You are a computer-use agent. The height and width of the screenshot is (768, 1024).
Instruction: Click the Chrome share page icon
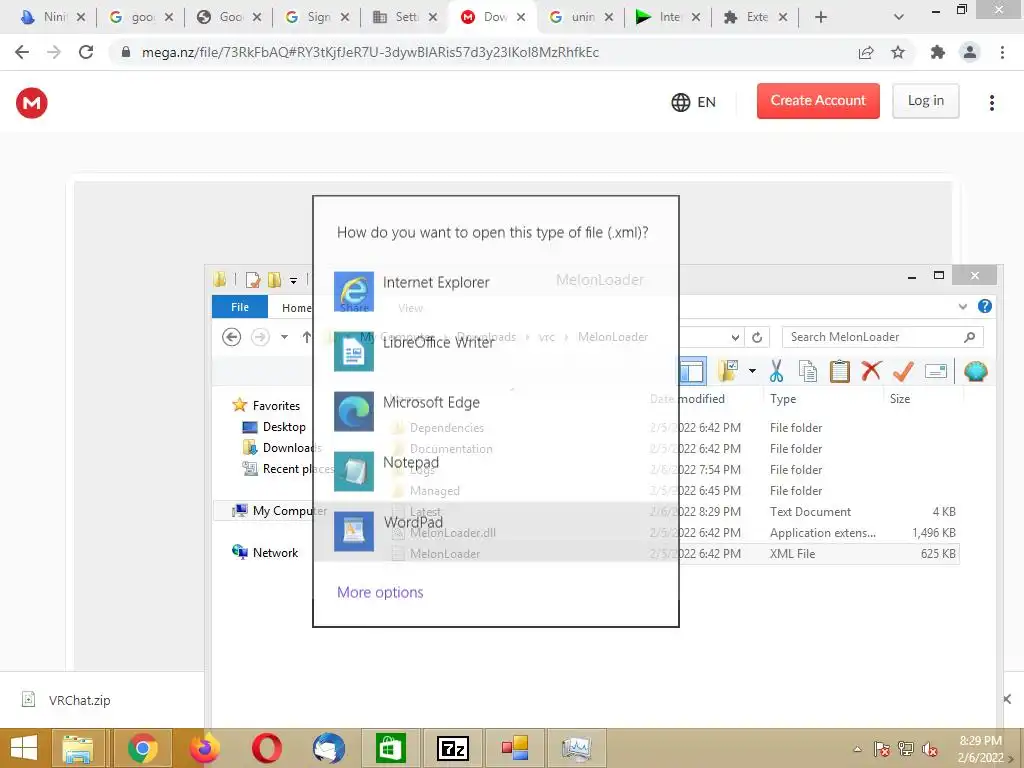coord(866,52)
